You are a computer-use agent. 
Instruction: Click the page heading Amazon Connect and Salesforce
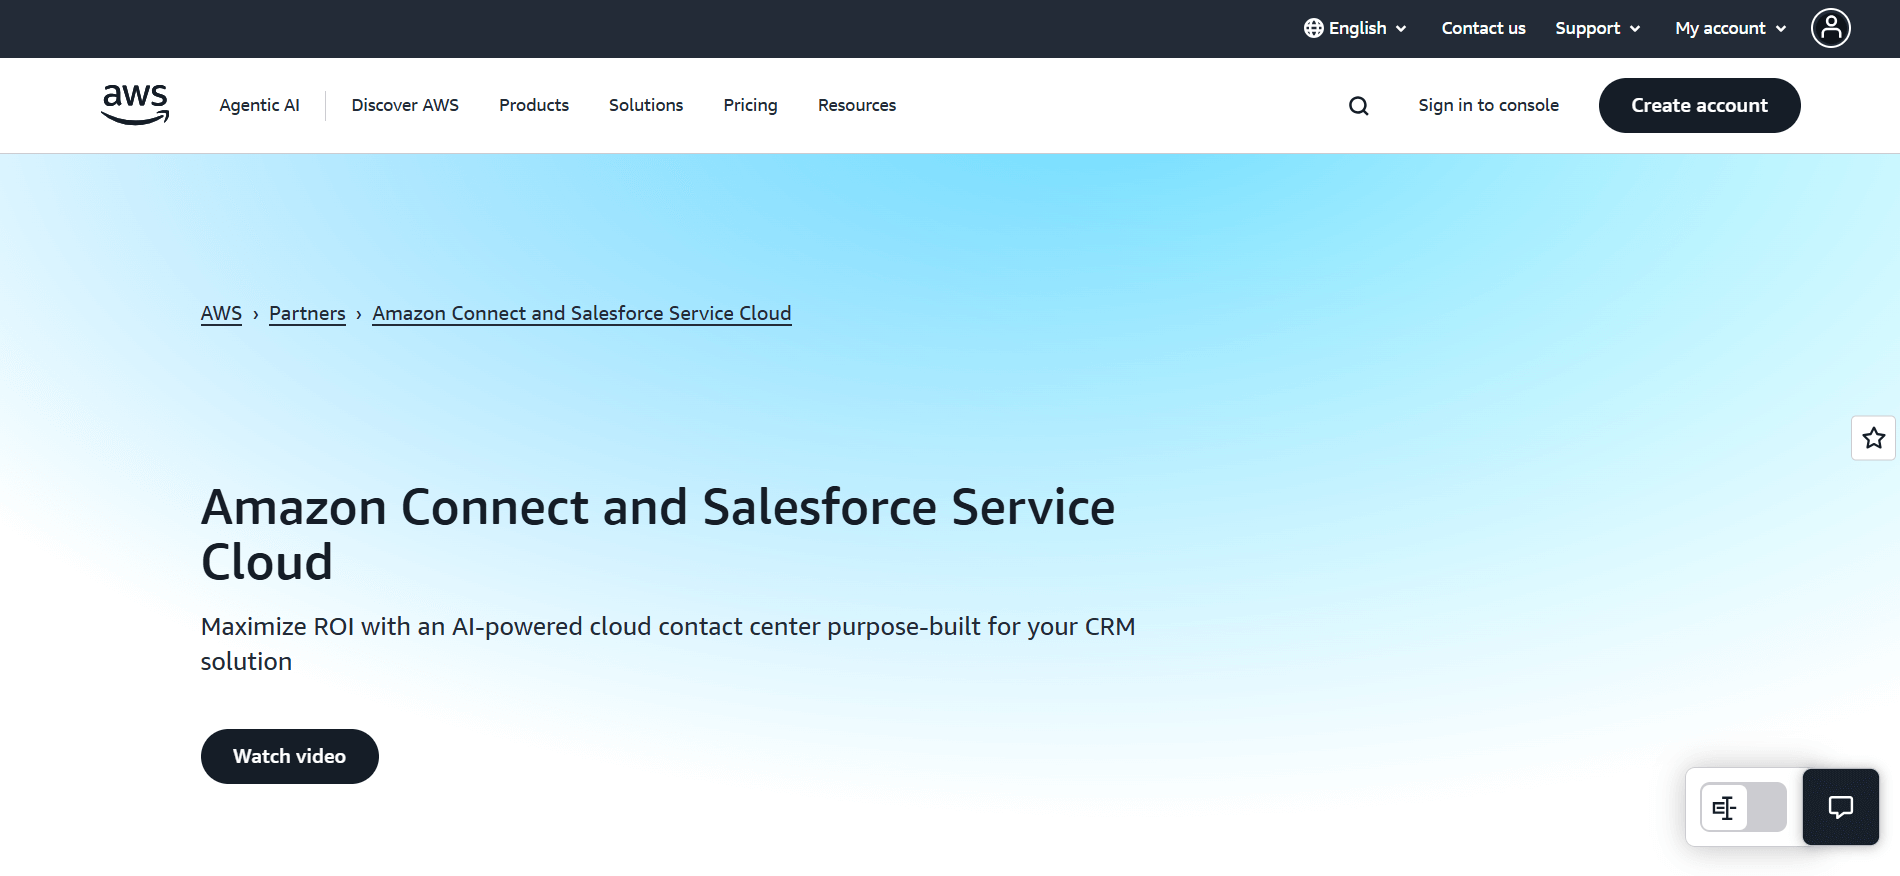pos(658,534)
